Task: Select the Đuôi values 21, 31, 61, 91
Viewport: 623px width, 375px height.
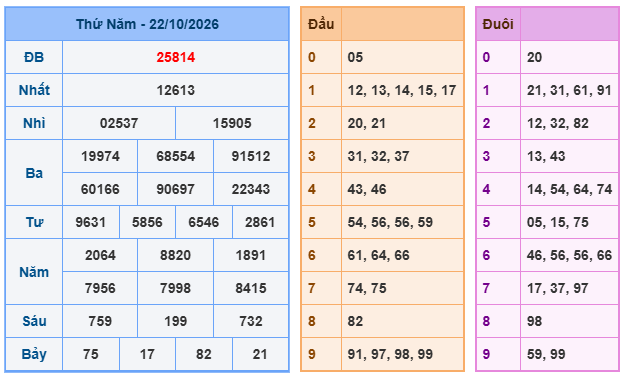Action: click(x=569, y=90)
